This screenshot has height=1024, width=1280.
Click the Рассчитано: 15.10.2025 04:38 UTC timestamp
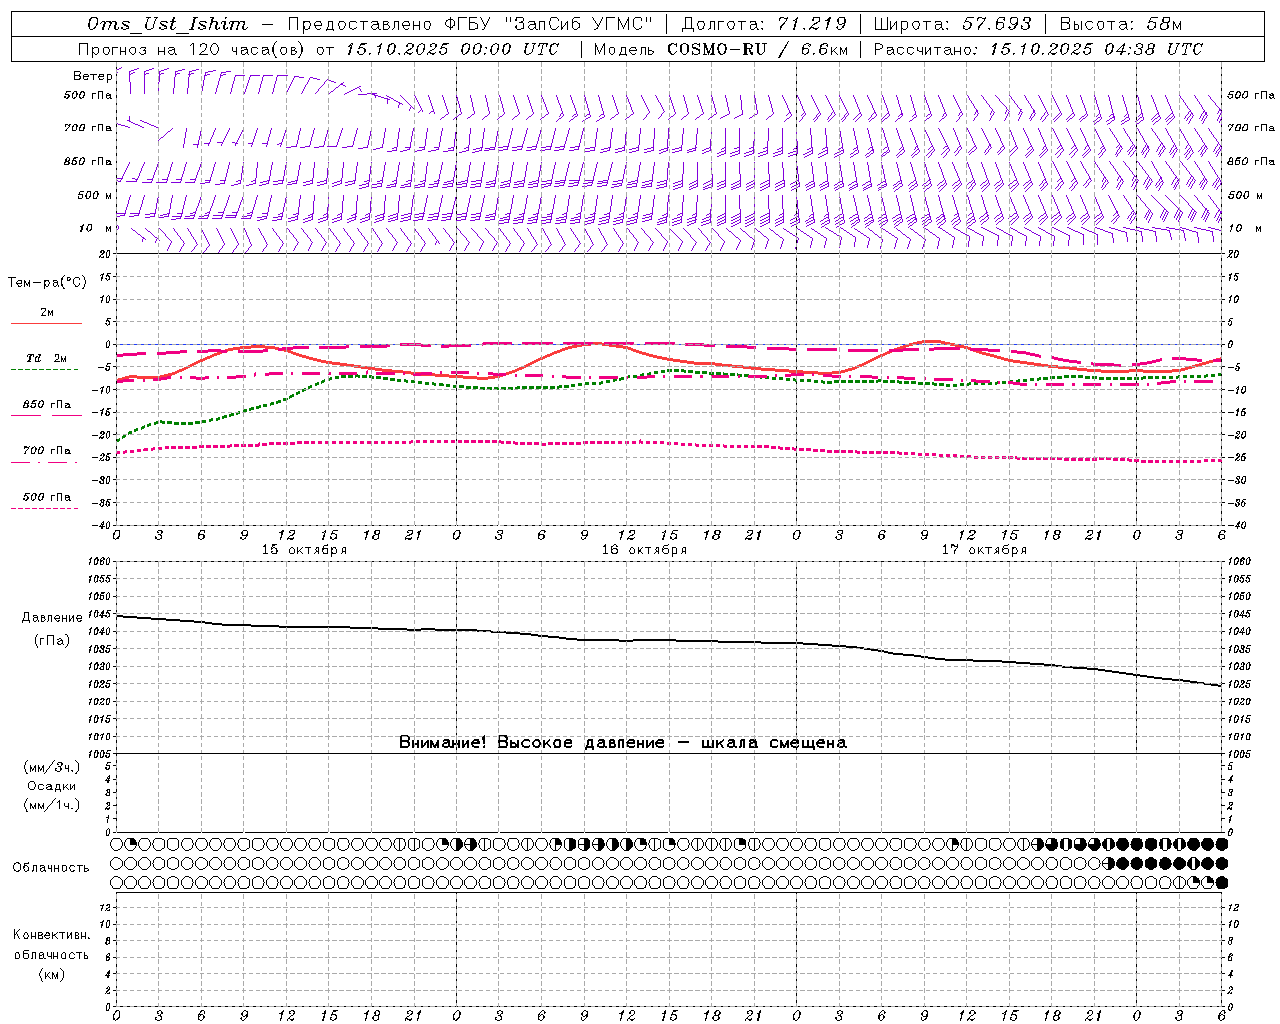[1038, 49]
